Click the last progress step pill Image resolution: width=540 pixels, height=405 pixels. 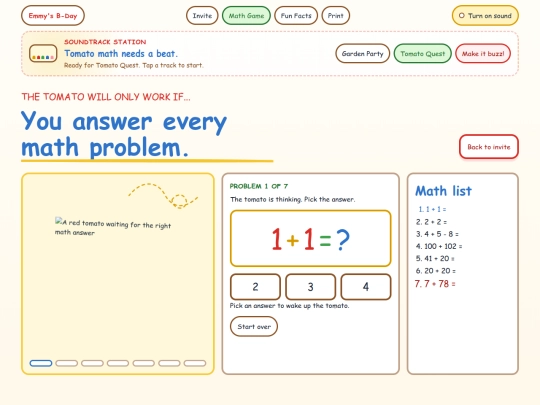pyautogui.click(x=195, y=363)
